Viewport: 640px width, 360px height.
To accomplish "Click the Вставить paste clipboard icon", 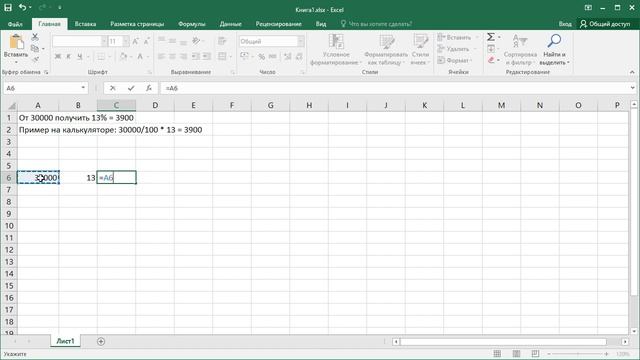I will [x=16, y=42].
